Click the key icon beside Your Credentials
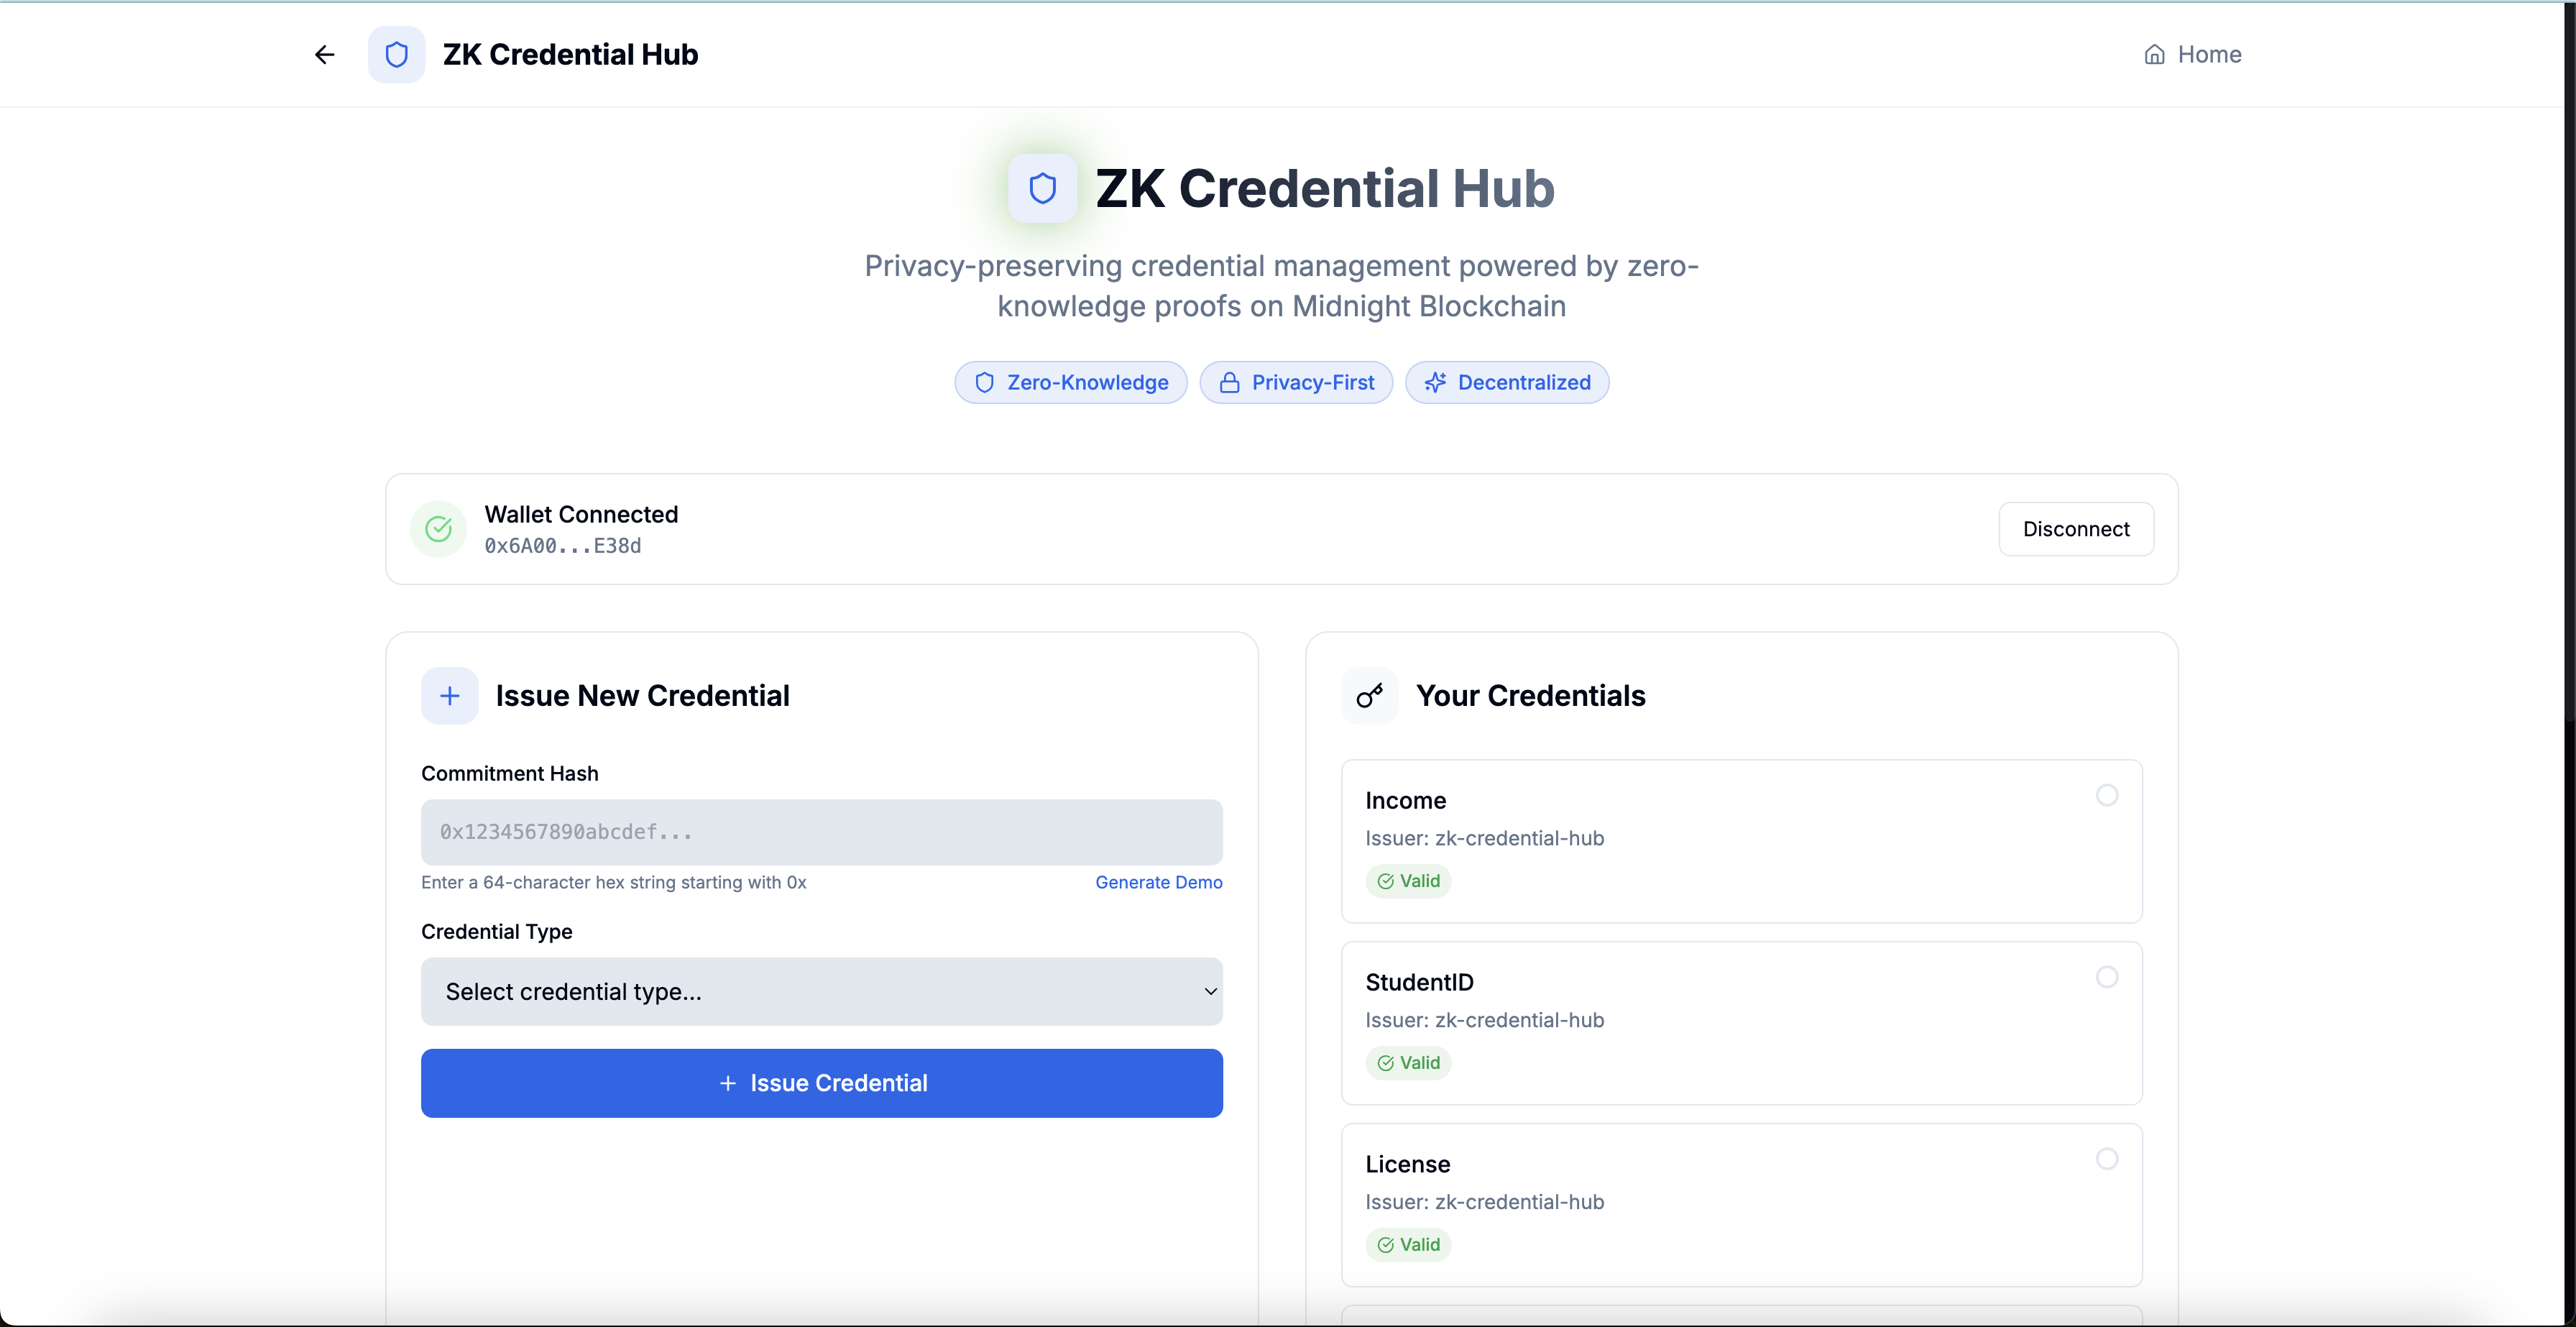 [x=1369, y=696]
